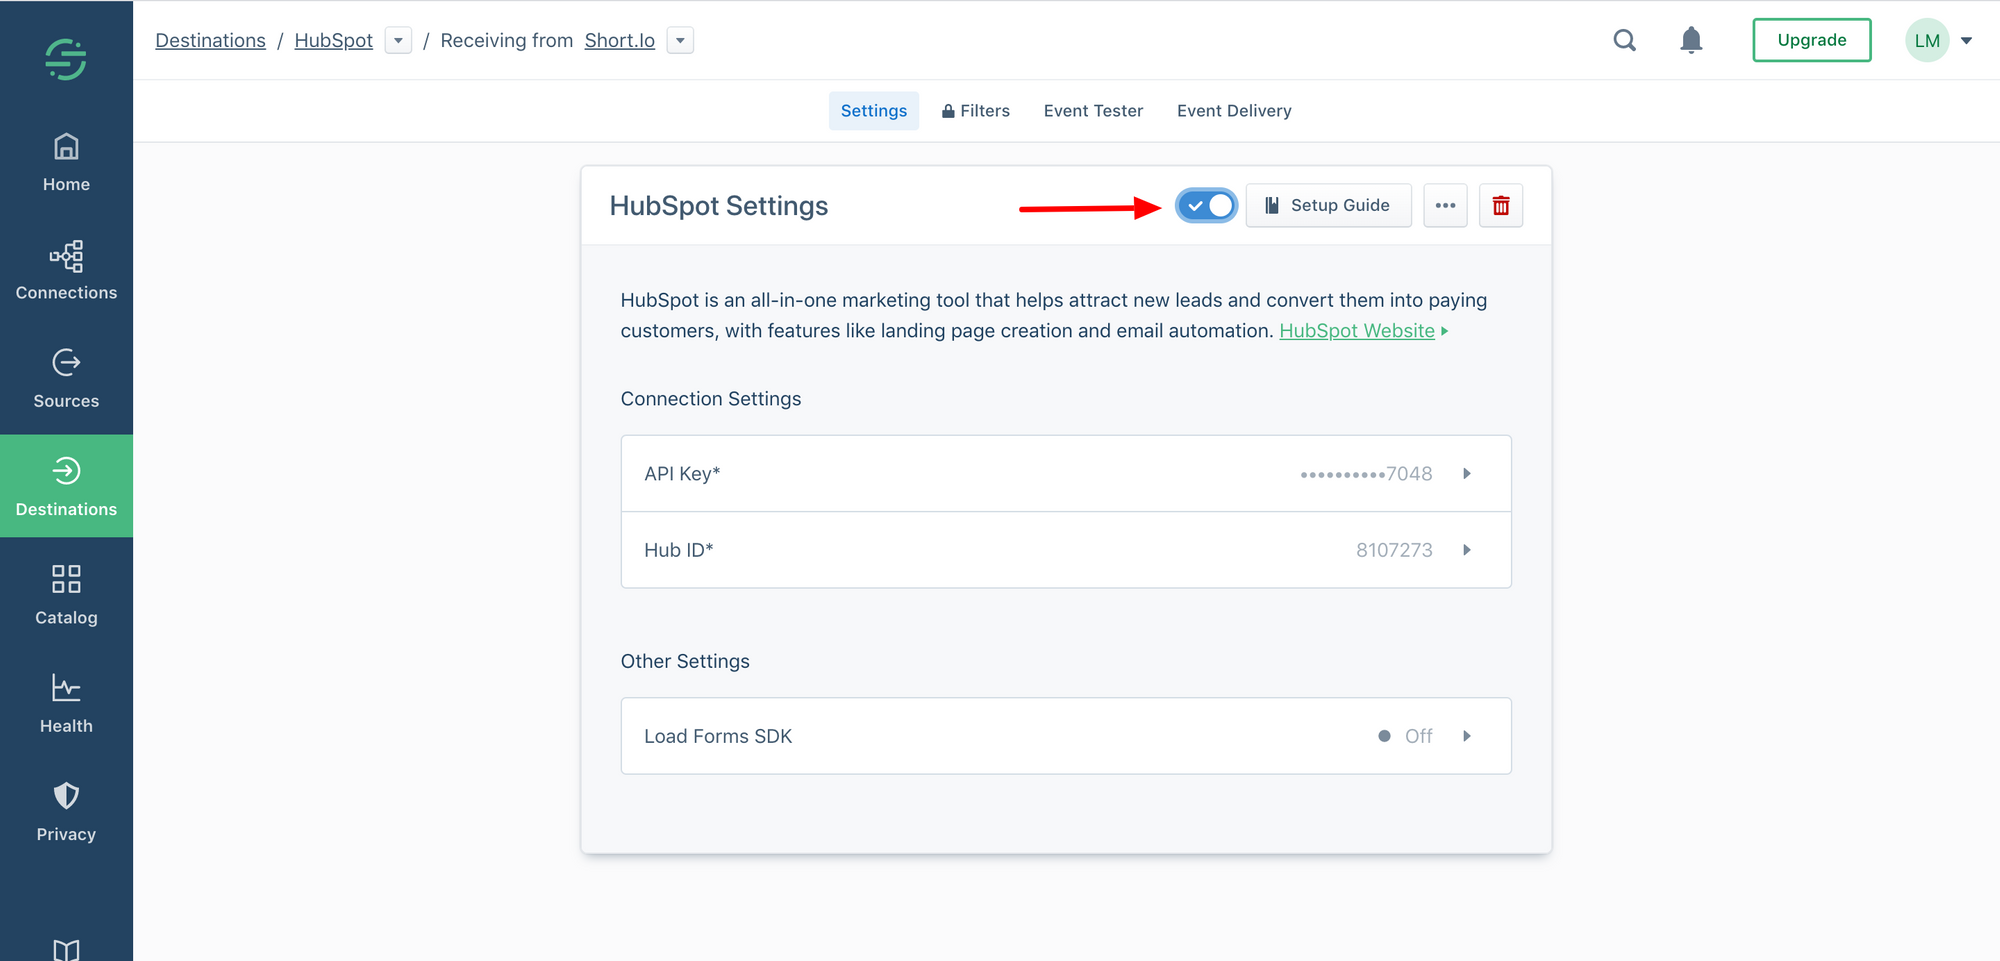The image size is (2000, 961).
Task: Expand the Short.Io source dropdown
Action: 680,40
